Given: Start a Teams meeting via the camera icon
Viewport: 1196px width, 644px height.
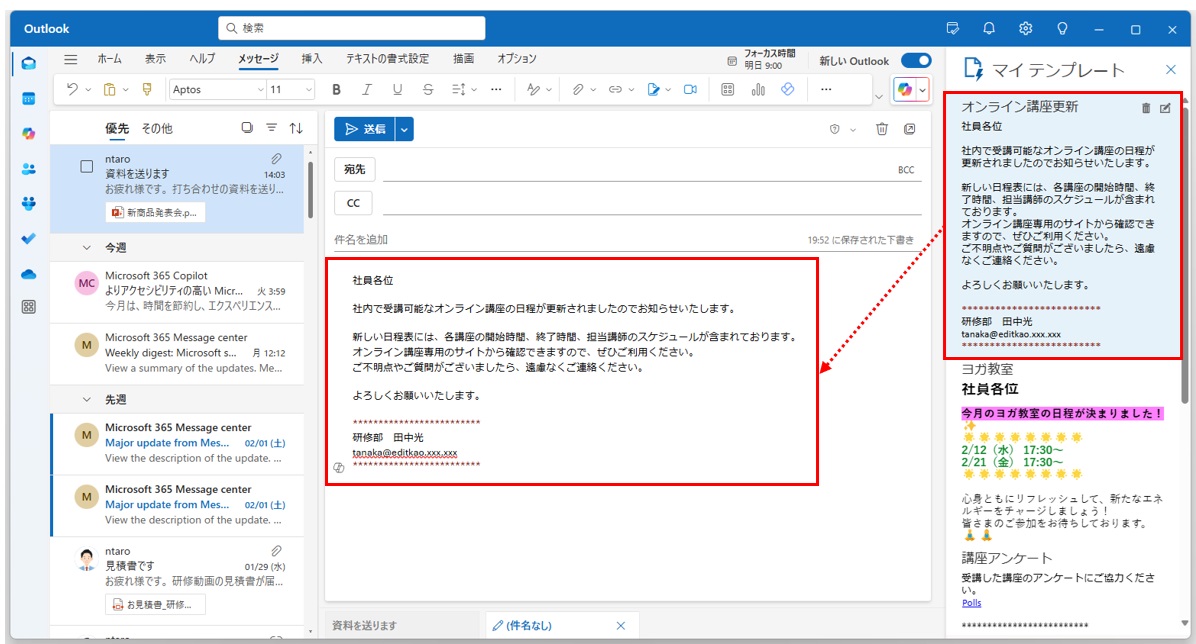Looking at the screenshot, I should [x=690, y=89].
